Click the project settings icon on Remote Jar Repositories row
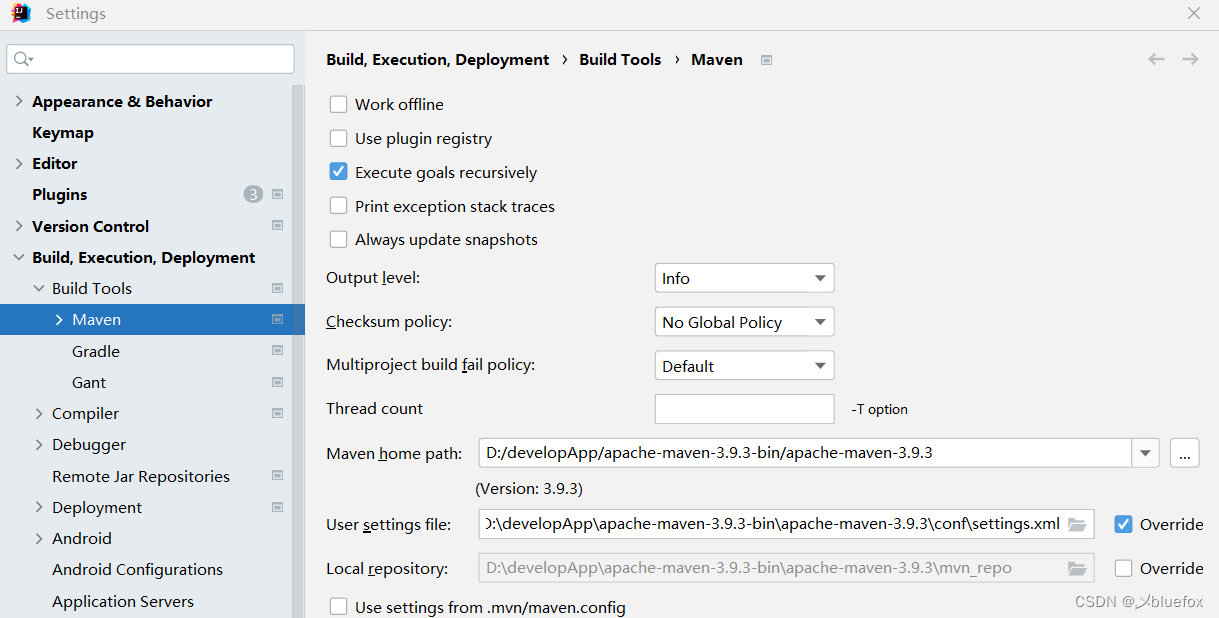The height and width of the screenshot is (618, 1219). [278, 476]
